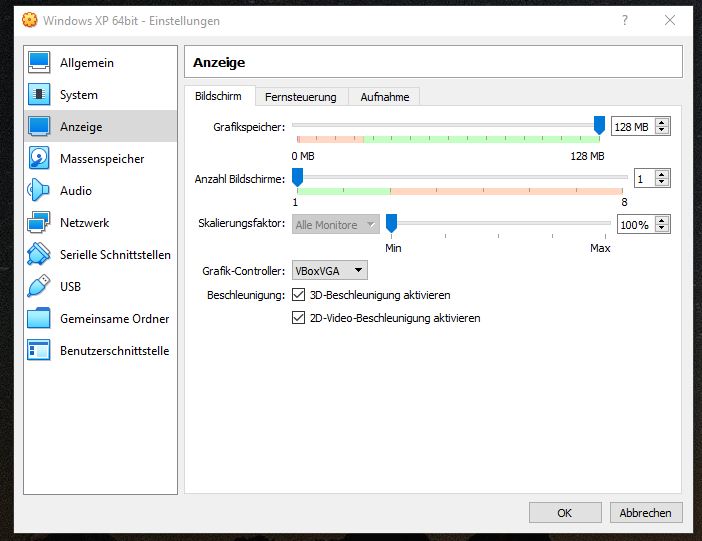
Task: Switch to the Aufnahme tab
Action: (385, 97)
